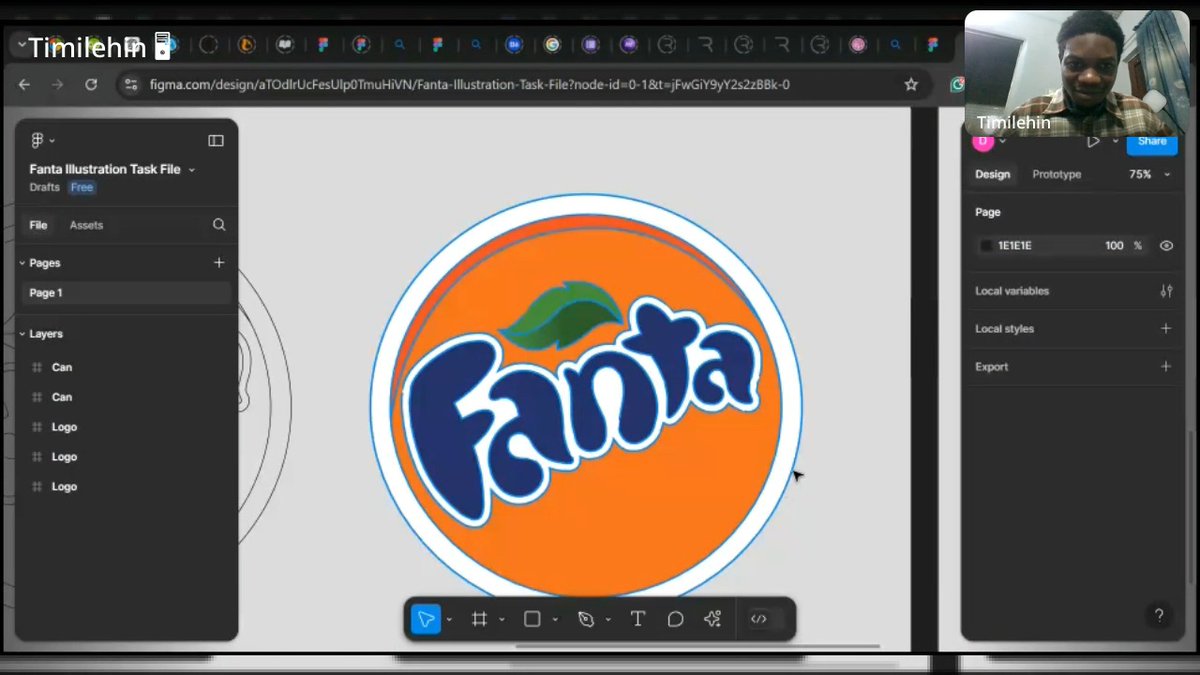Select the Rectangle shape tool
The height and width of the screenshot is (675, 1200).
point(532,619)
